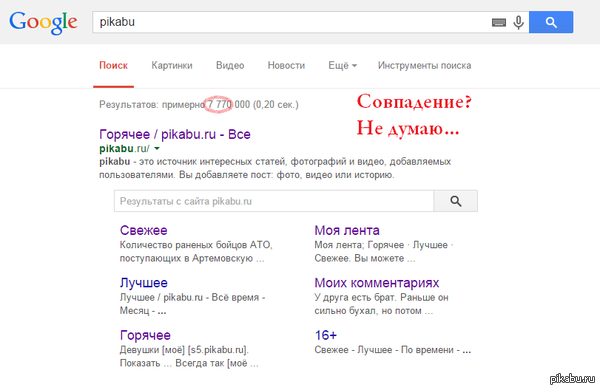Click the pikabu.ru/ green URL text

(x=124, y=148)
